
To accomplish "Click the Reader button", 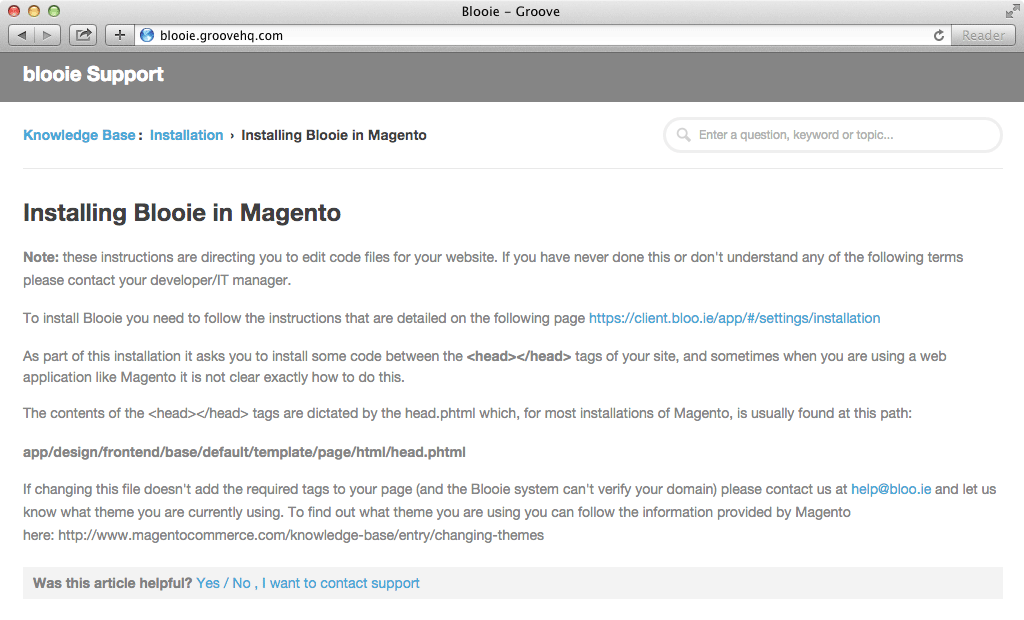I will pyautogui.click(x=983, y=35).
